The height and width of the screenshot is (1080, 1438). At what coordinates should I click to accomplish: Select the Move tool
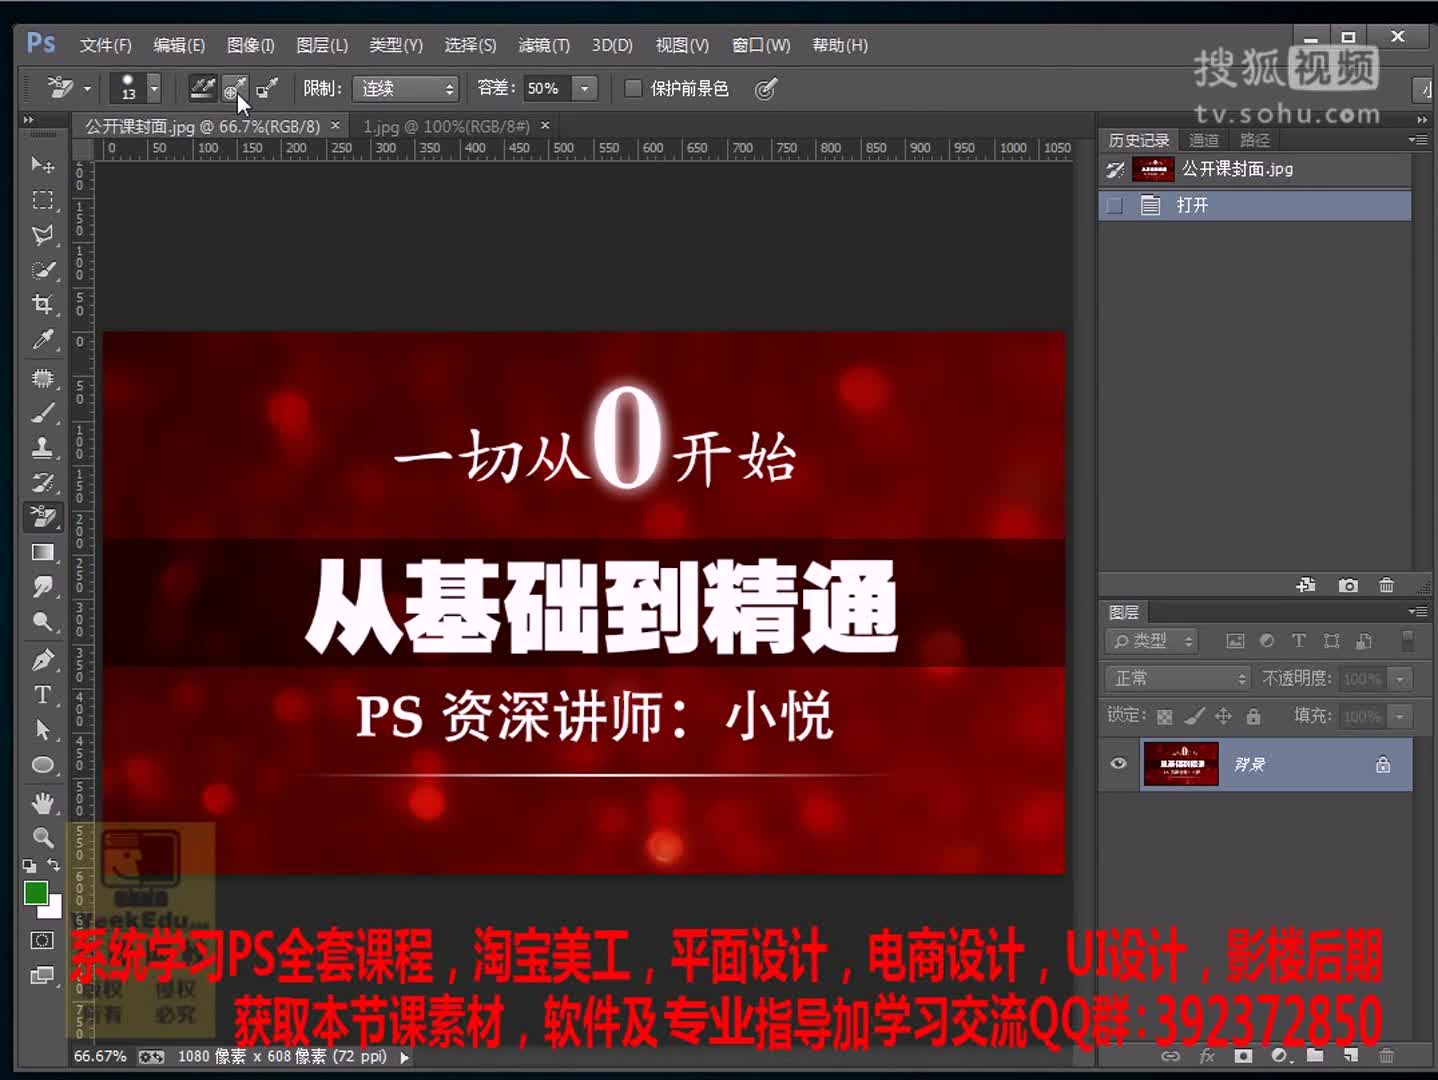click(42, 165)
